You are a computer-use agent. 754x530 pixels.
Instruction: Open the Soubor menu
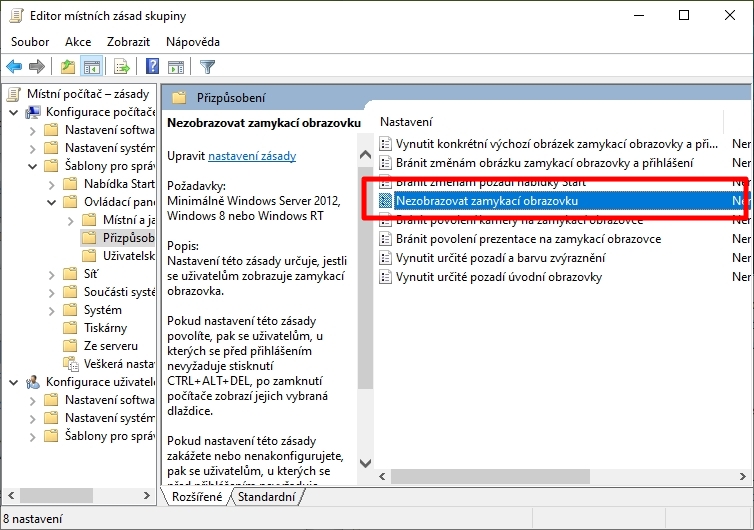point(30,42)
